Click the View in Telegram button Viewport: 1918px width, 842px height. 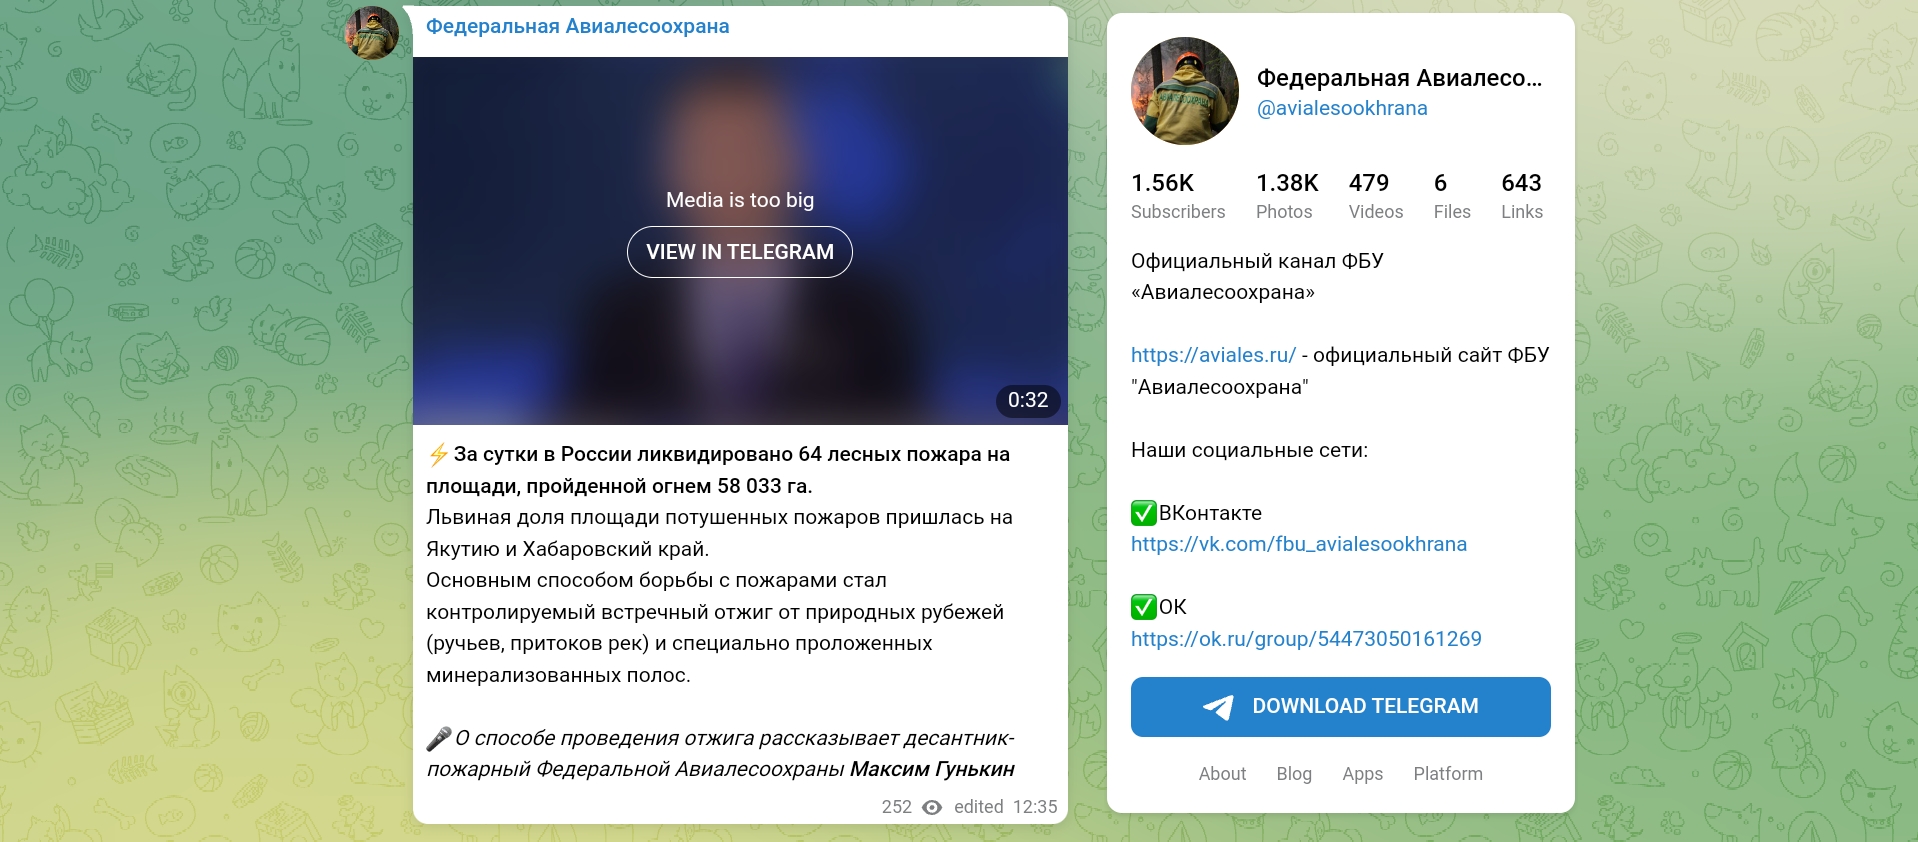[740, 252]
